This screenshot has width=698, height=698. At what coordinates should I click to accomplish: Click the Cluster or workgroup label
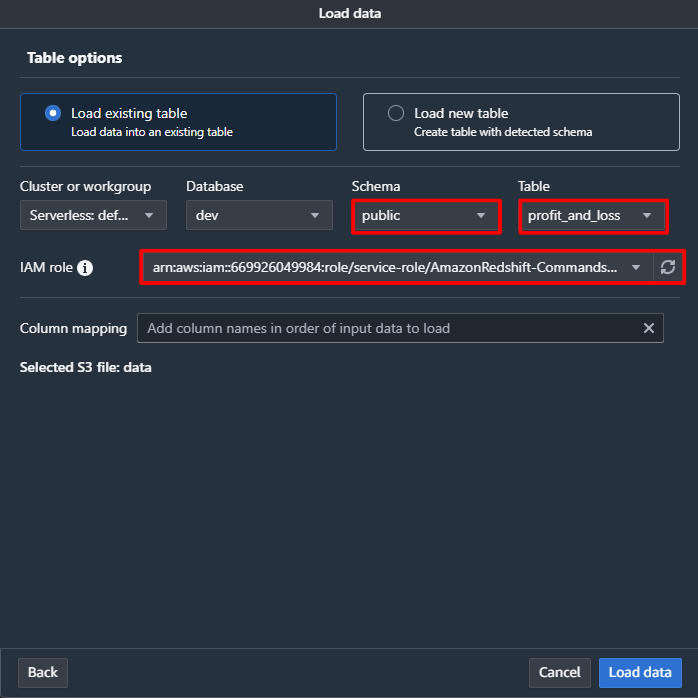pyautogui.click(x=85, y=186)
